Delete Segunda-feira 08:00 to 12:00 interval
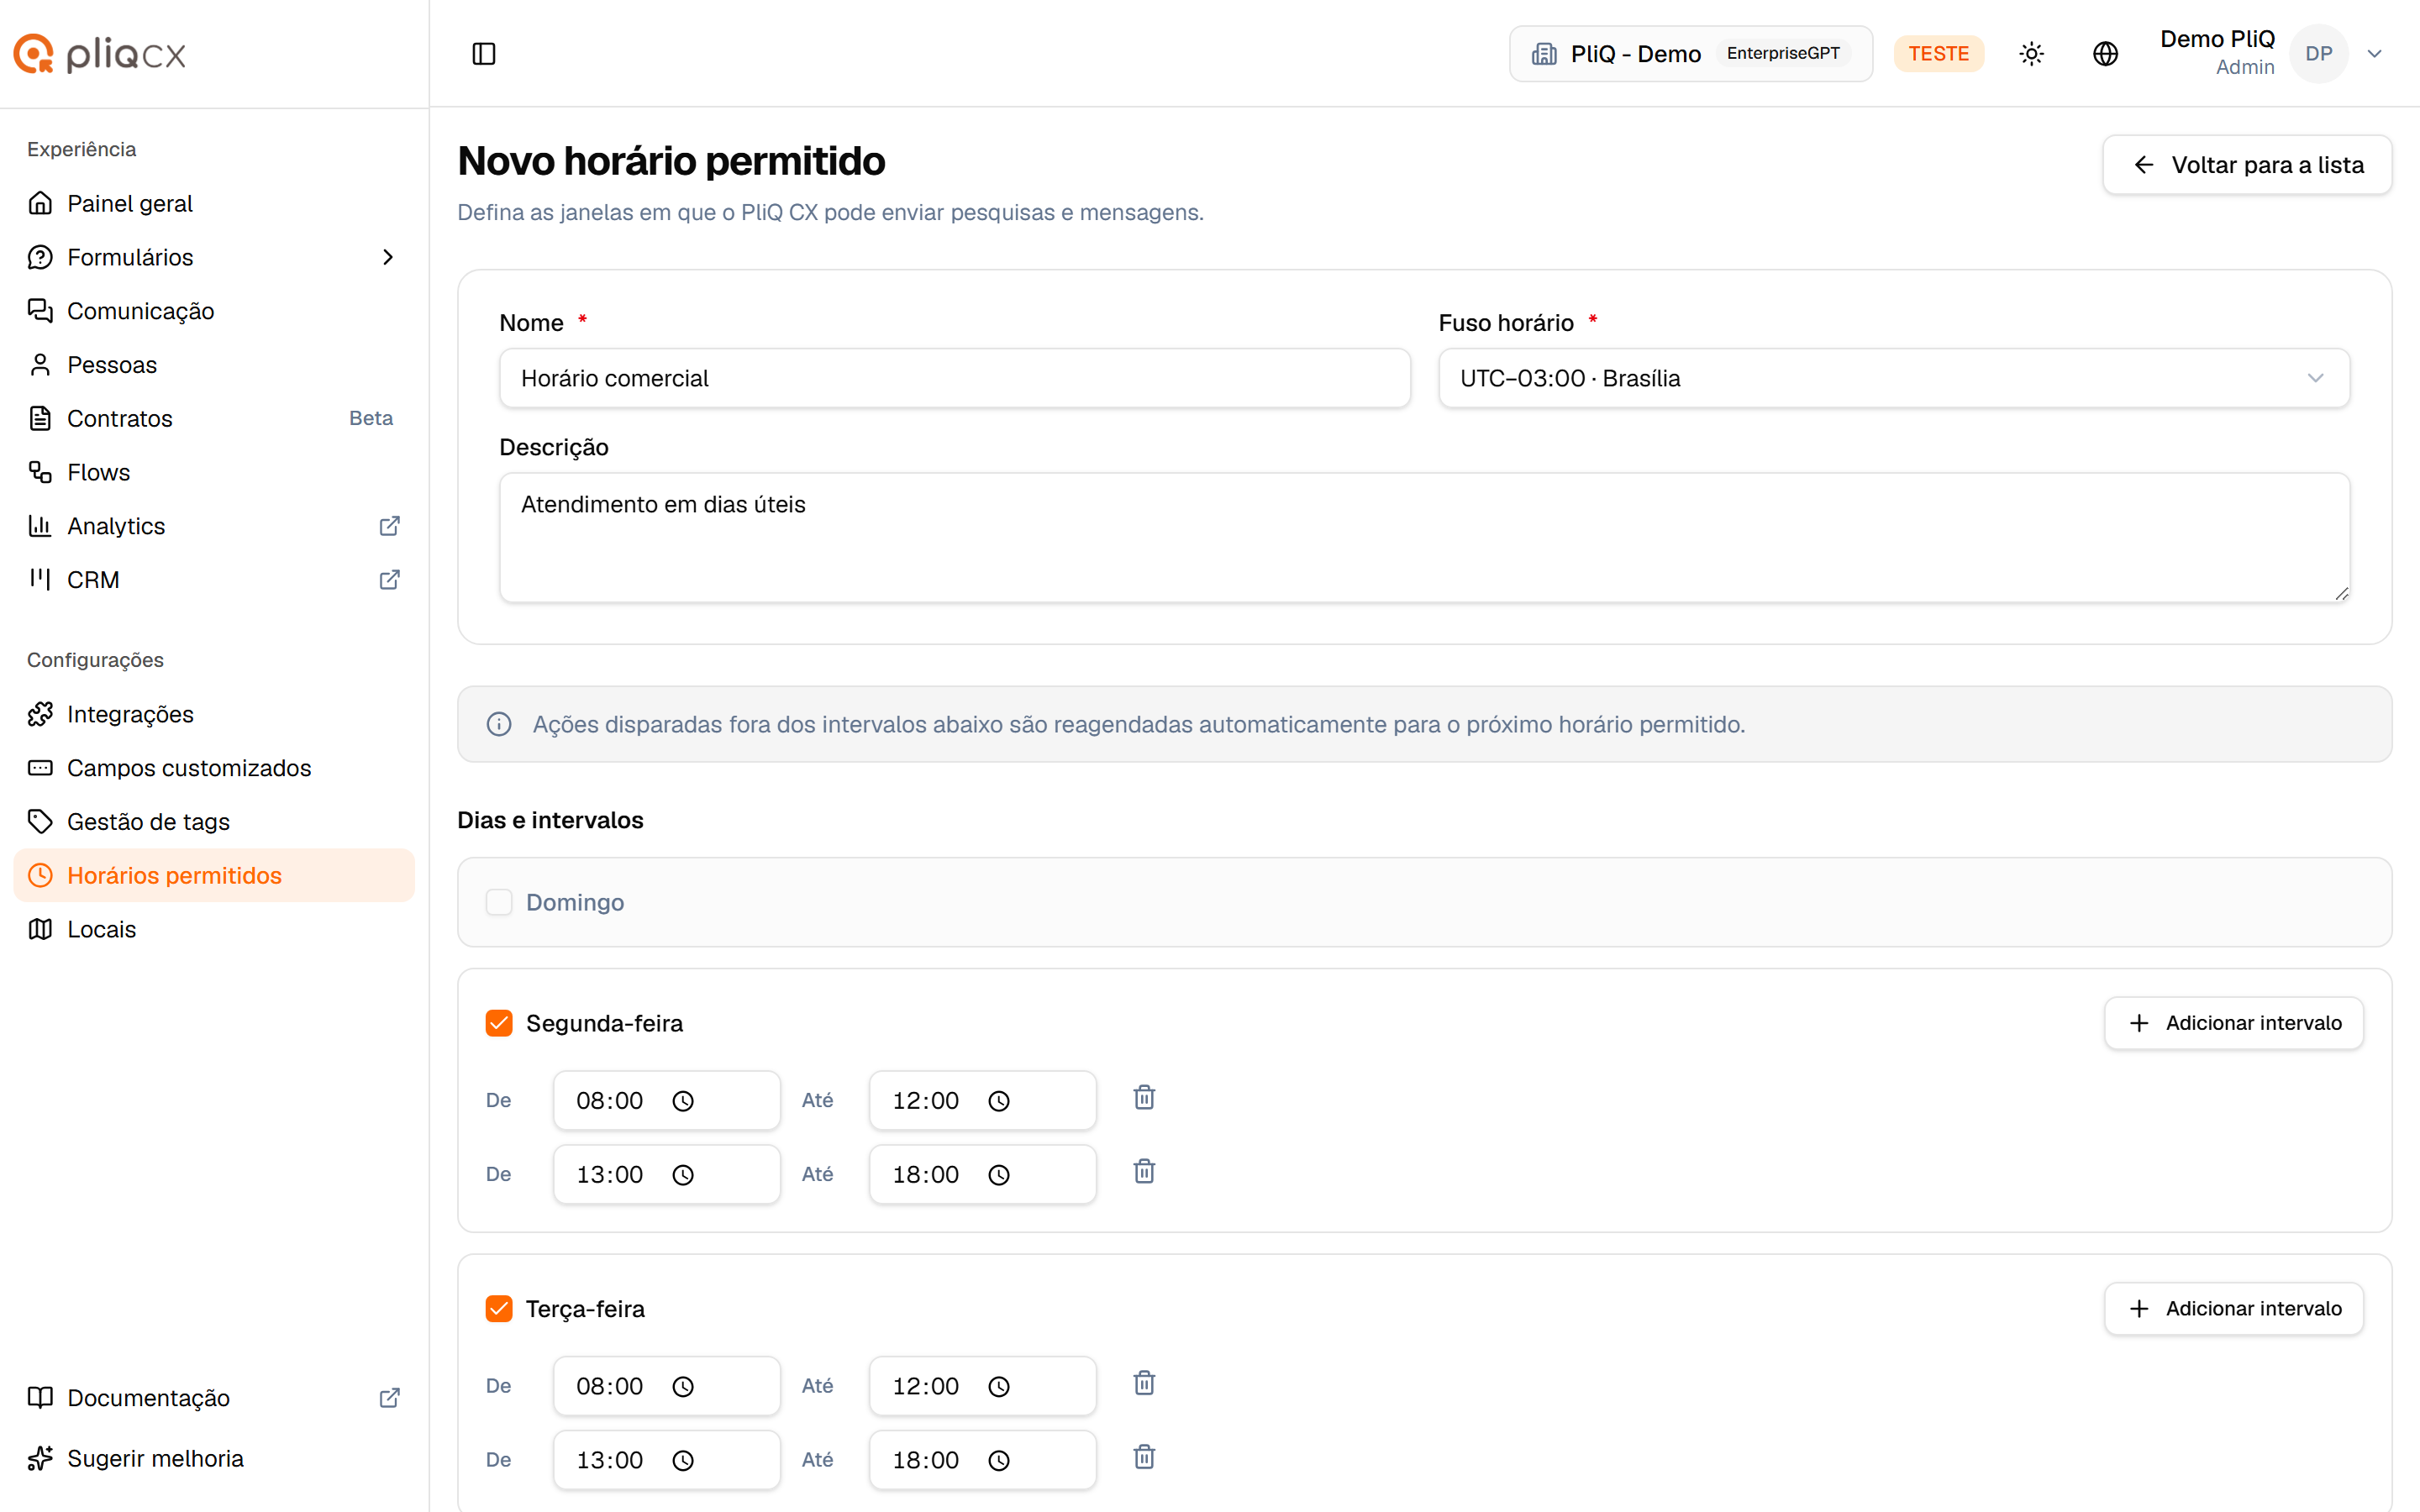This screenshot has height=1512, width=2420. [x=1144, y=1098]
